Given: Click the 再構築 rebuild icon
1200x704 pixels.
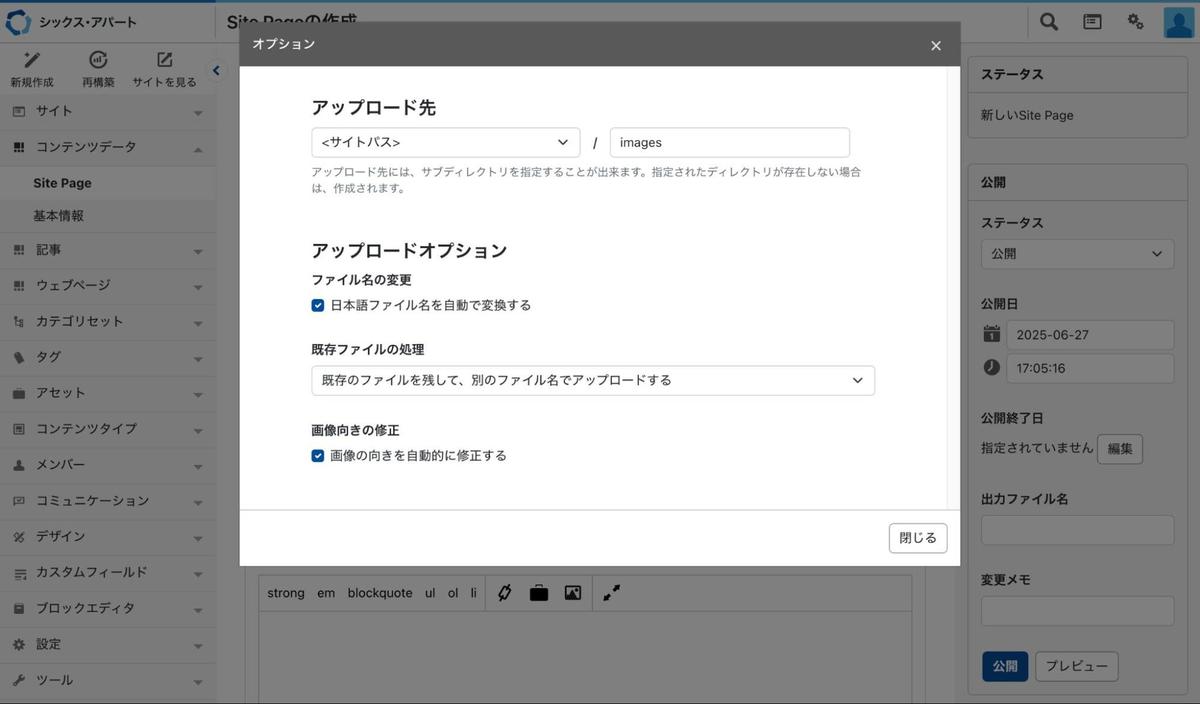Looking at the screenshot, I should coord(98,61).
